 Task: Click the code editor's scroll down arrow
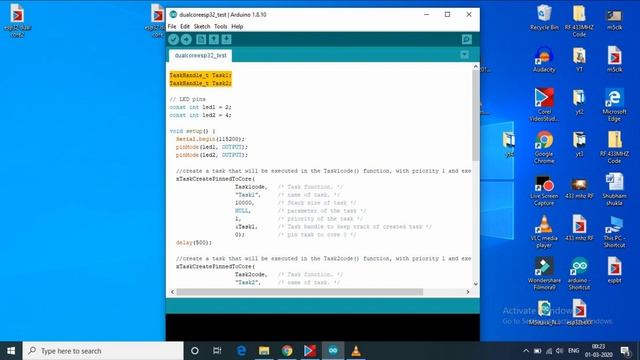tap(476, 284)
